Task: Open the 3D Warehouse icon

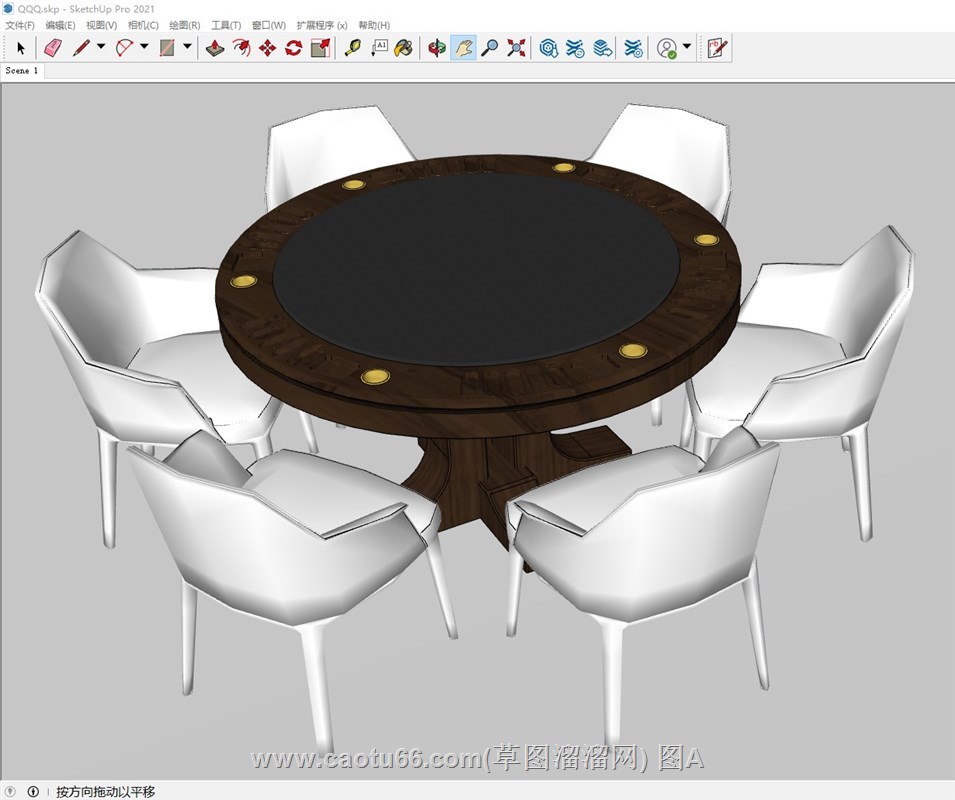Action: pos(548,47)
